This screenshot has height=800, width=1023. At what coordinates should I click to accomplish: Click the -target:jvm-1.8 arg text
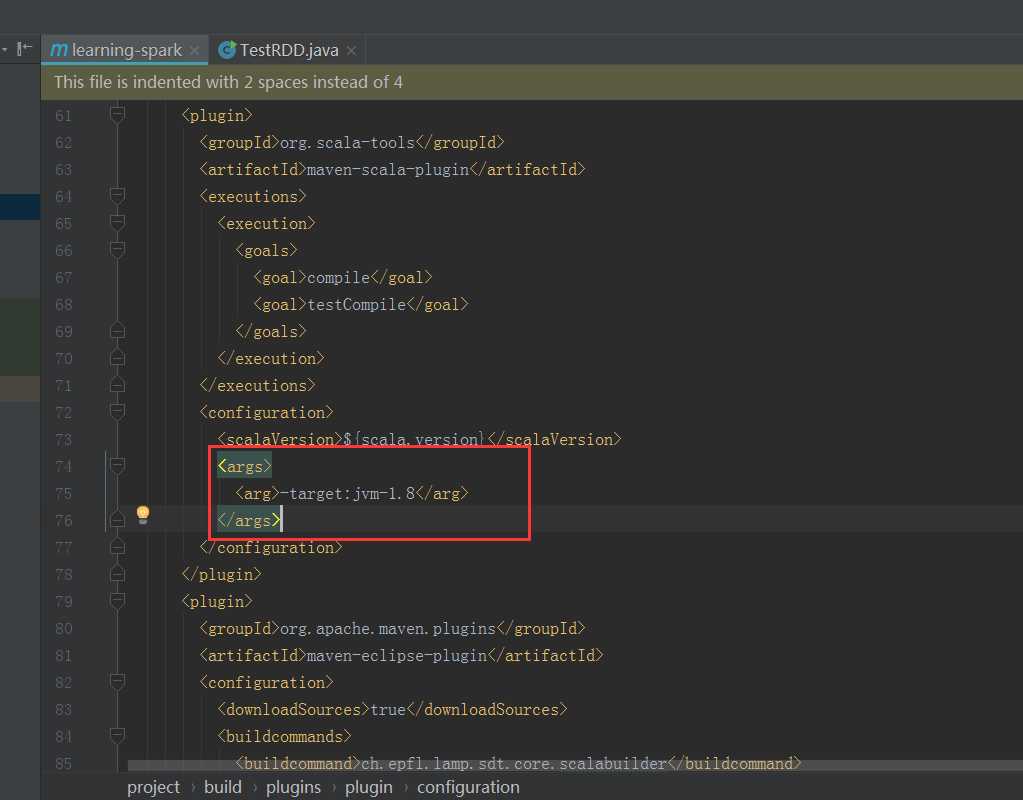348,493
